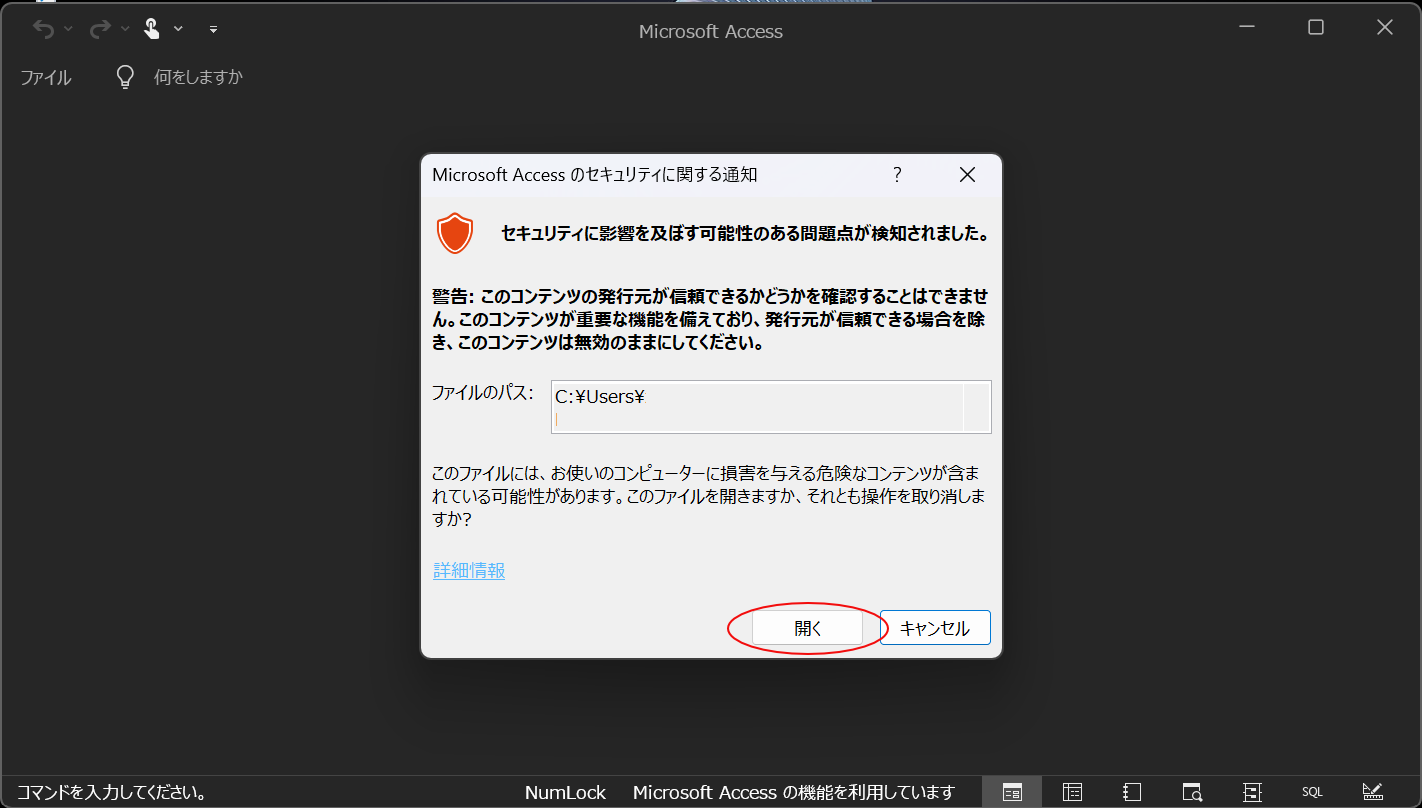Open the Redo history dropdown arrow
The width and height of the screenshot is (1422, 808).
click(125, 29)
